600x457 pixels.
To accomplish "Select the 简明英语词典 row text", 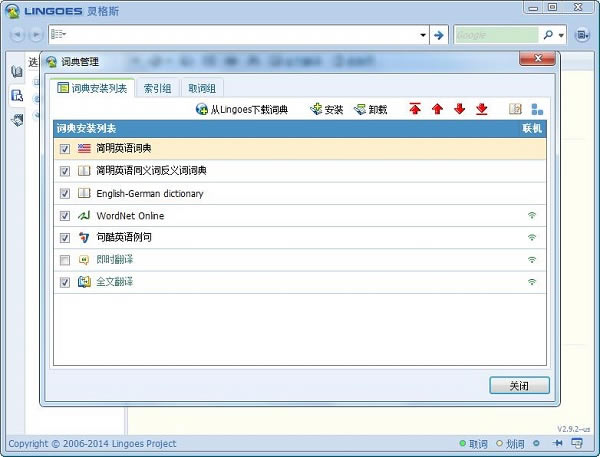I will (124, 149).
